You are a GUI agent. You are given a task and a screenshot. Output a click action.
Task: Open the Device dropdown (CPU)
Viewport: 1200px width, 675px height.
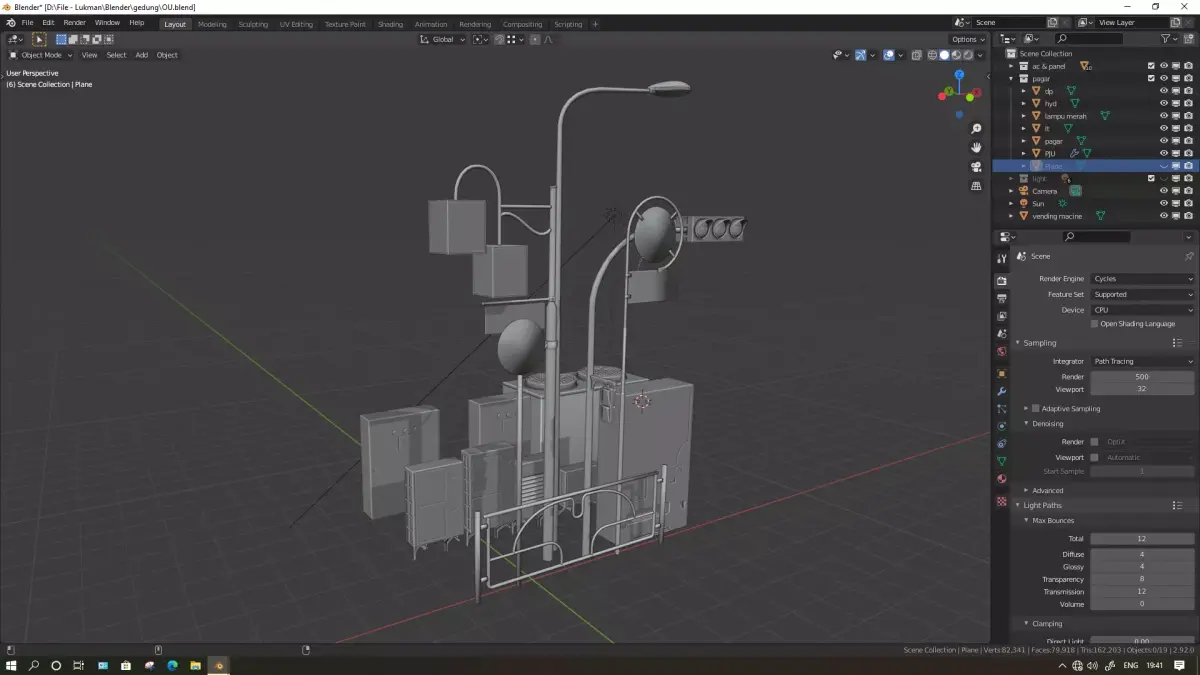[x=1142, y=310]
